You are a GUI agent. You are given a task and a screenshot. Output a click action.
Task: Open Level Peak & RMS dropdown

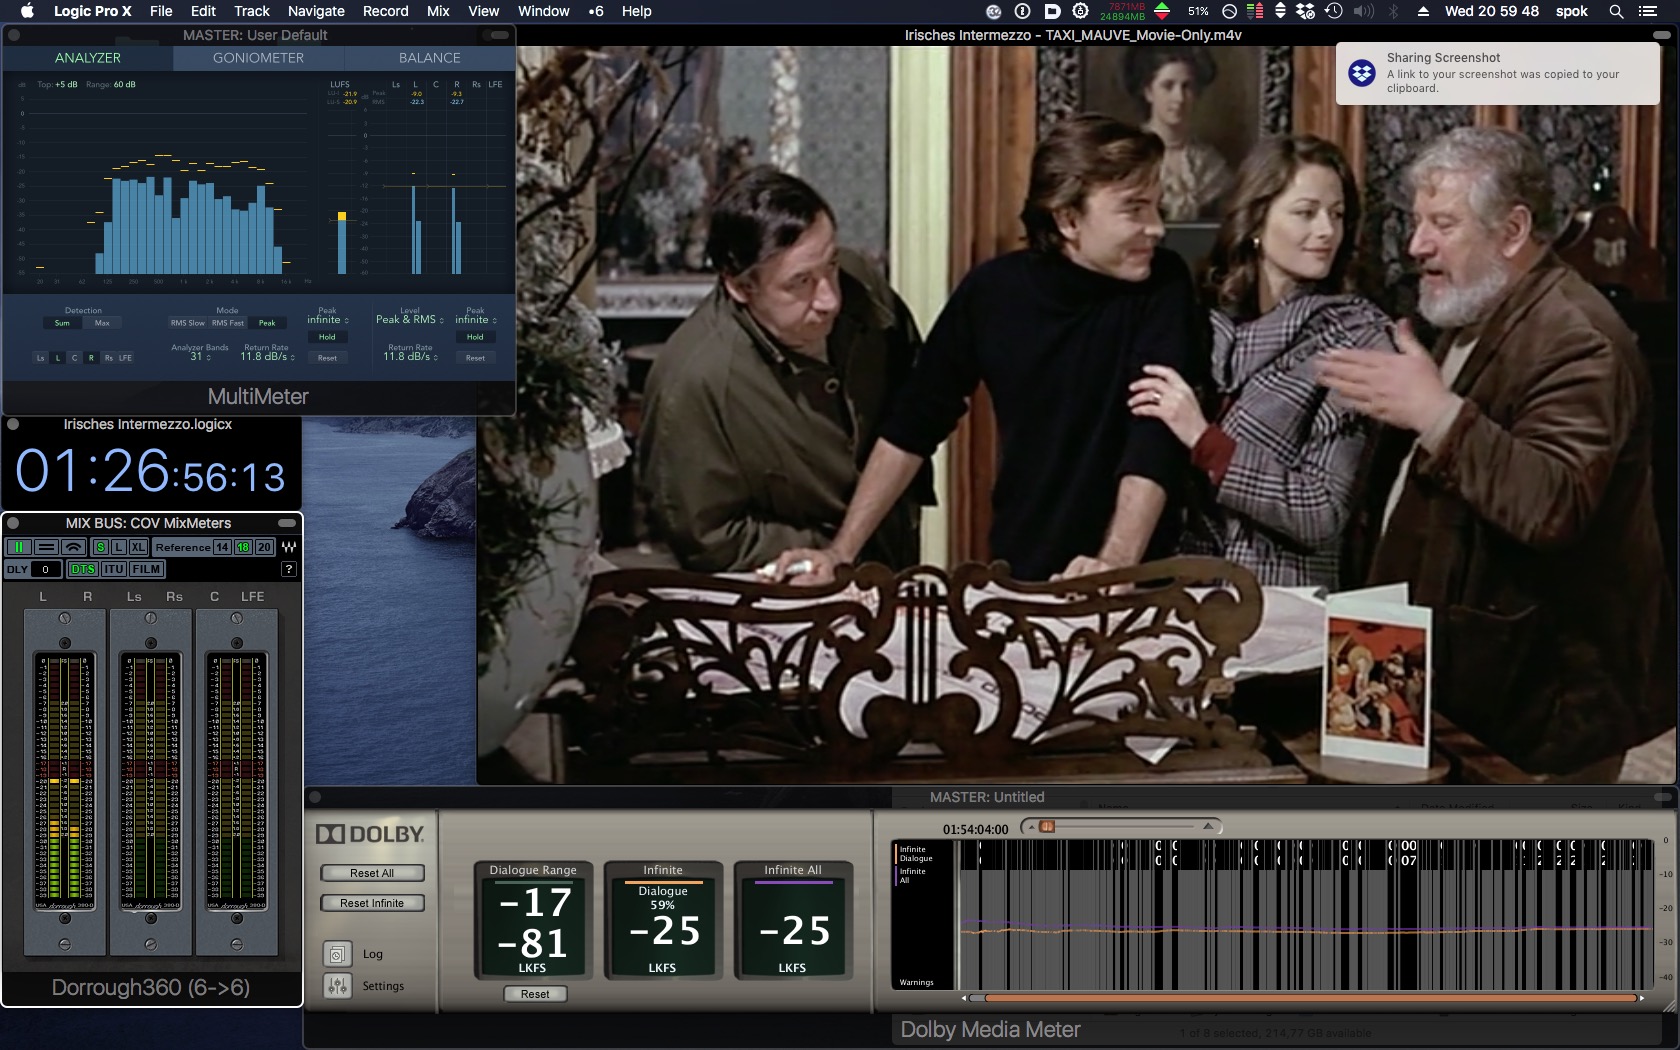tap(410, 320)
